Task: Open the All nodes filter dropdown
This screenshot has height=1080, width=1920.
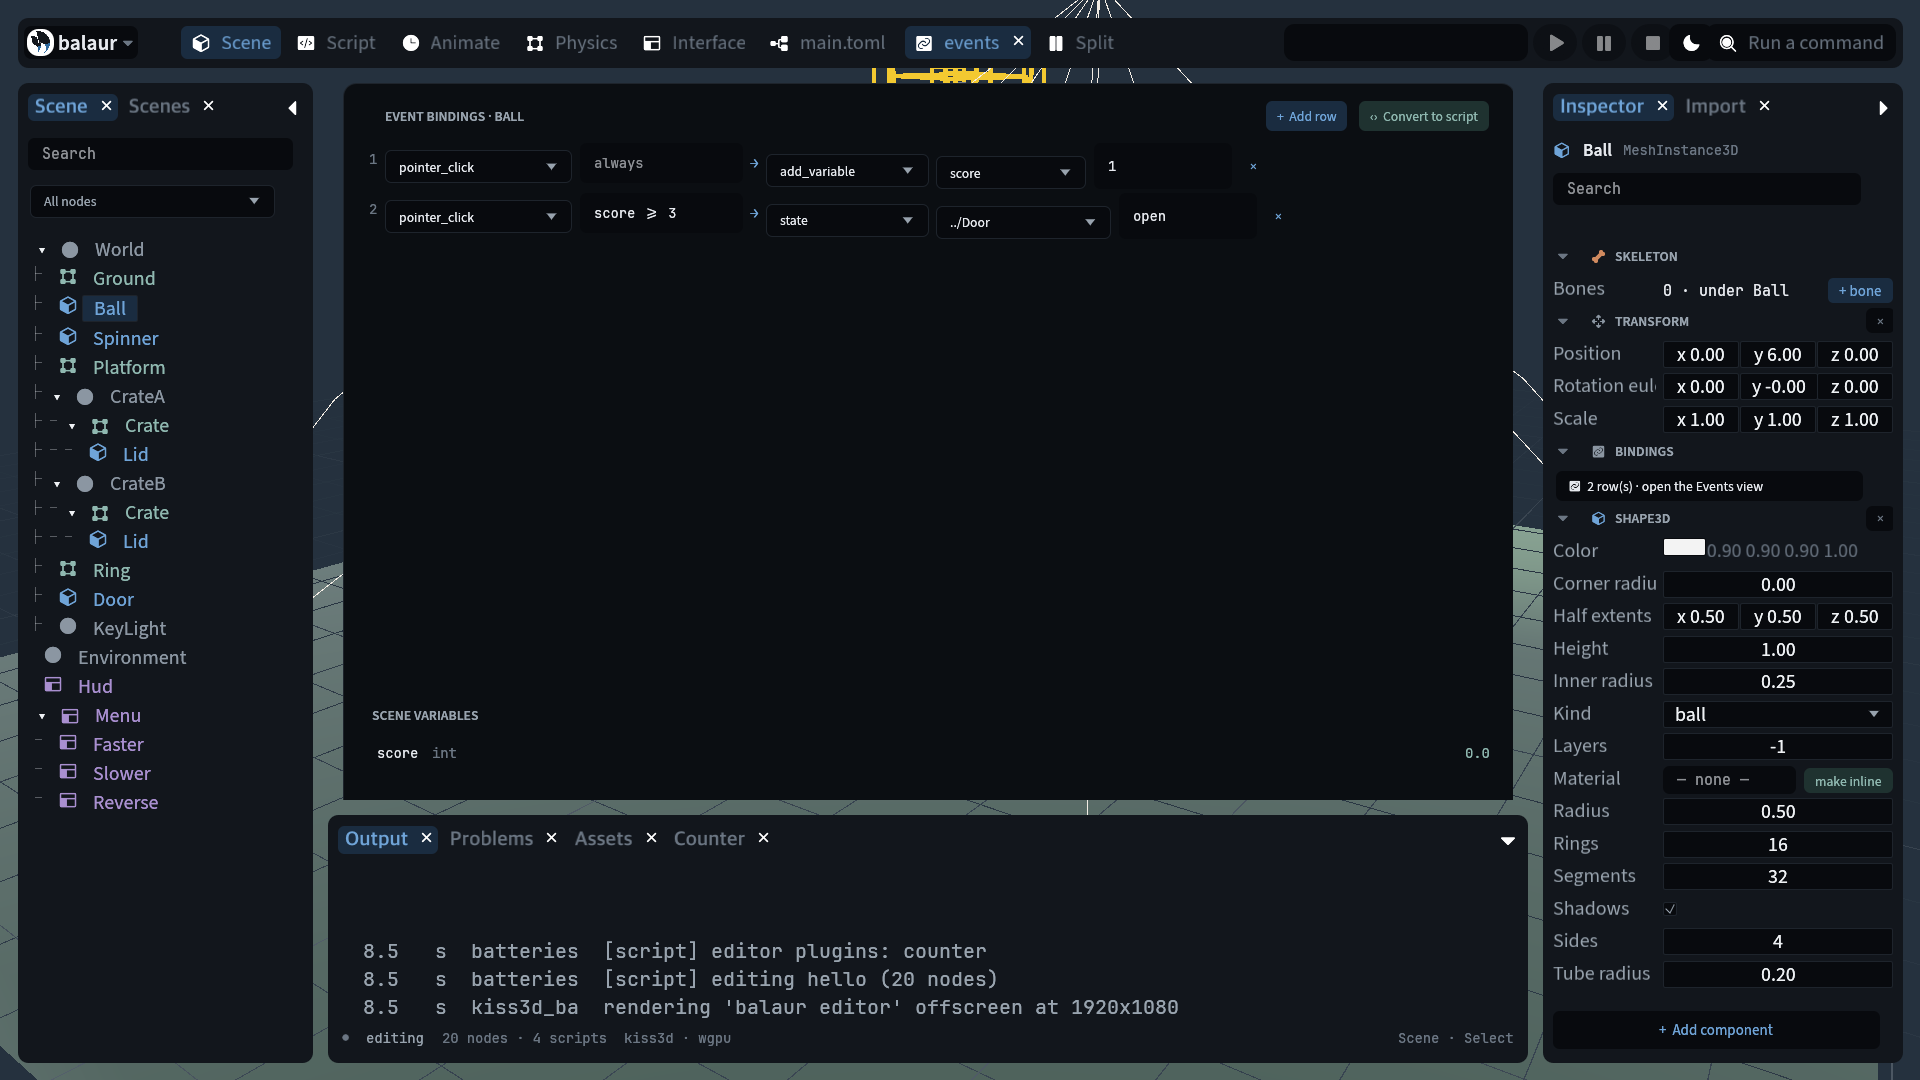Action: 152,201
